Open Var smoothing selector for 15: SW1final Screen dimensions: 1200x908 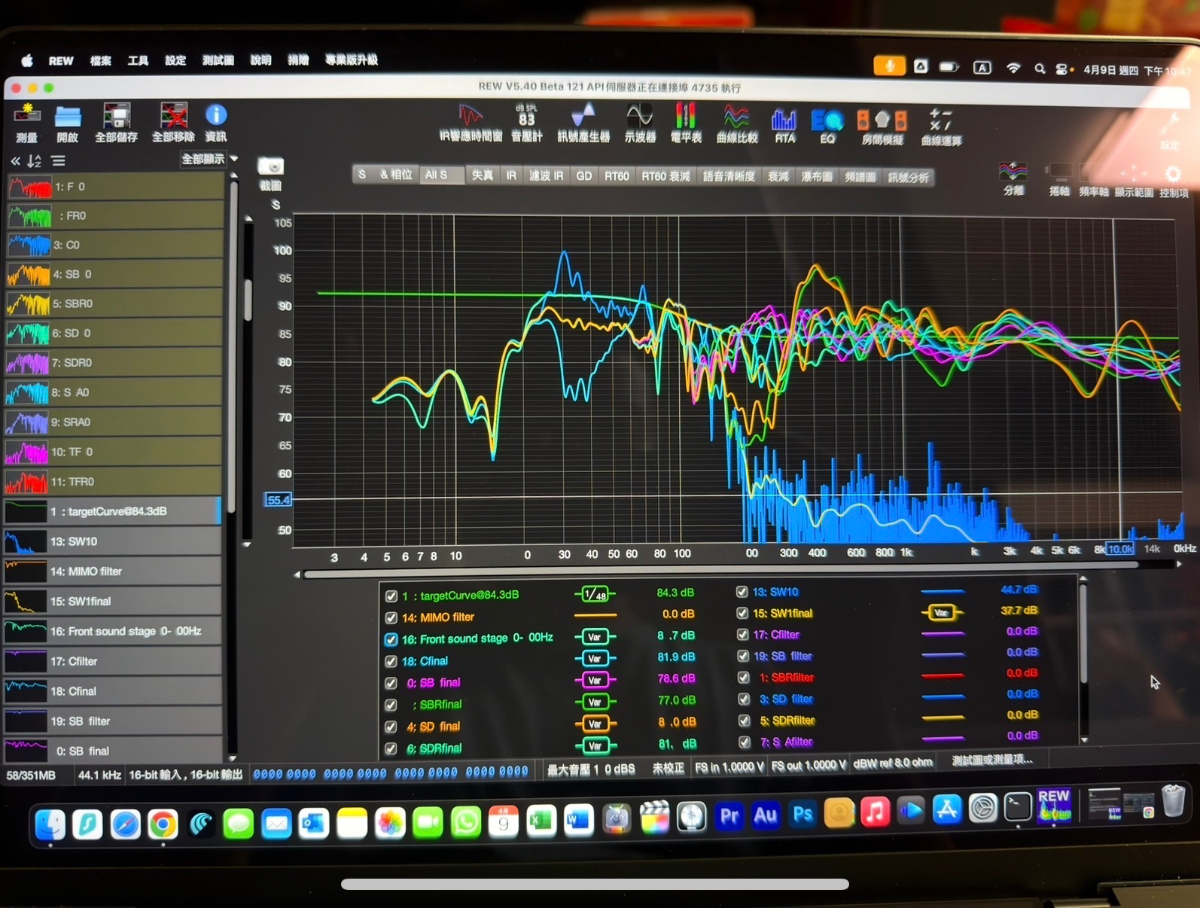coord(941,613)
